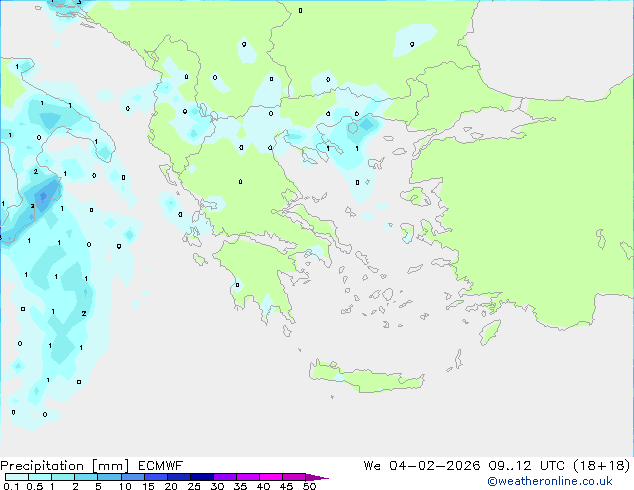Click the "09..12 UTC" time range text
Screen dimensions: 634x490
pos(526,466)
